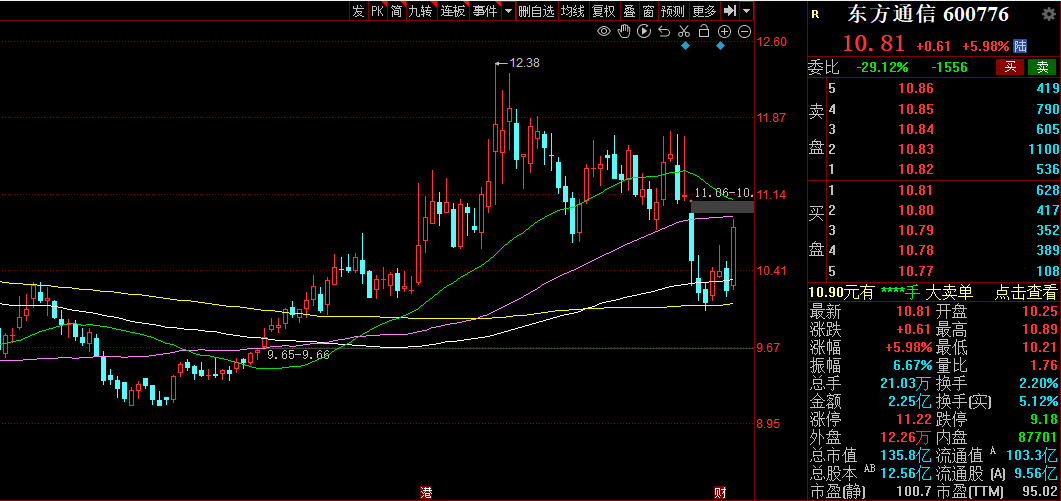Toggle the 均线 moving average display
The image size is (1061, 501).
tap(572, 11)
